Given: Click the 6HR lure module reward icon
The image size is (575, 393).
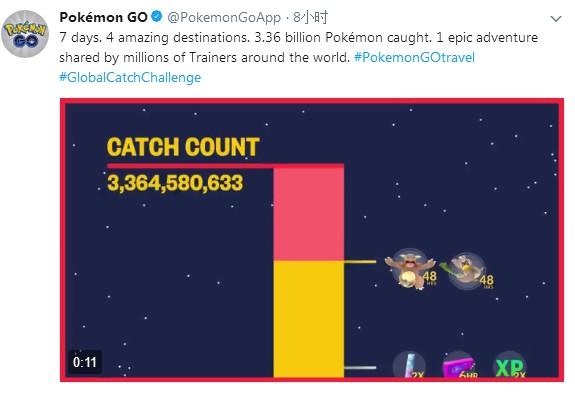Looking at the screenshot, I should click(460, 365).
